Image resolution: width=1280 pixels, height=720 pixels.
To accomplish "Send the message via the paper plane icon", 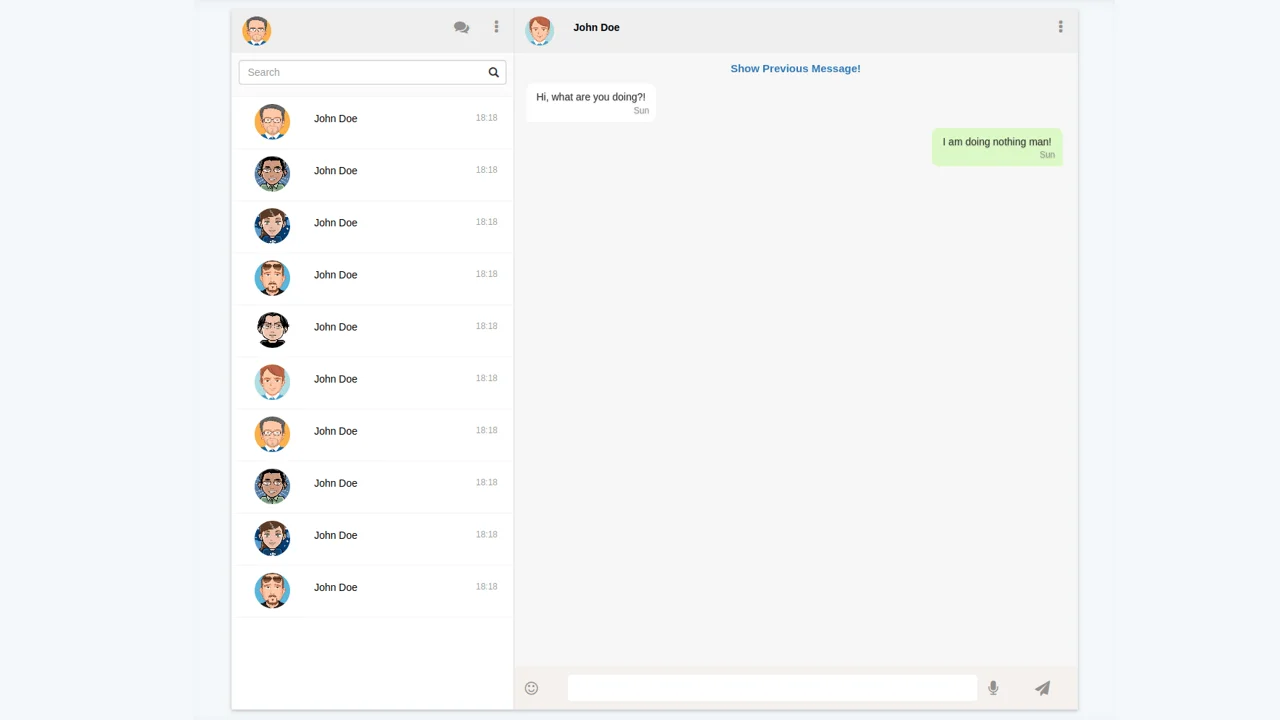I will (1042, 688).
